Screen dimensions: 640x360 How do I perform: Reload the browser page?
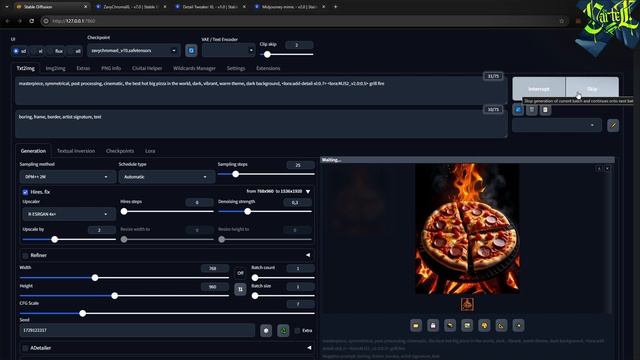click(x=31, y=21)
